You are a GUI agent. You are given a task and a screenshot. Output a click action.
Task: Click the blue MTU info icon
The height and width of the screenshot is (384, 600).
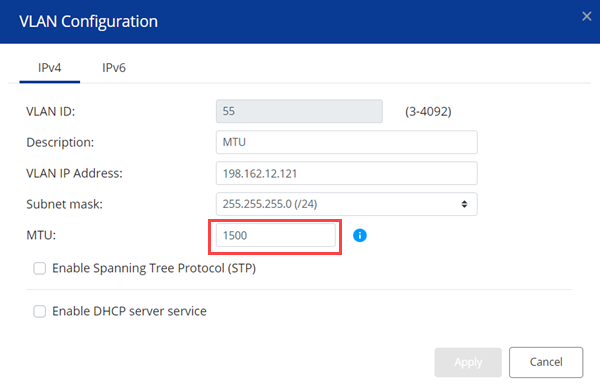click(x=360, y=235)
